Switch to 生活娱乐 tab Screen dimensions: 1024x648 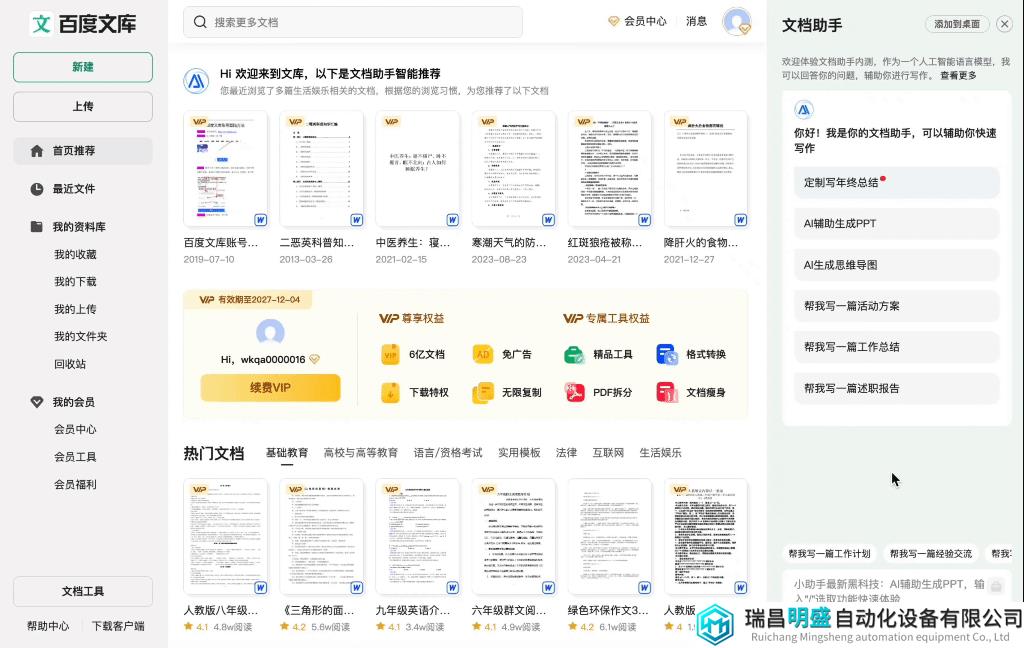[x=660, y=453]
